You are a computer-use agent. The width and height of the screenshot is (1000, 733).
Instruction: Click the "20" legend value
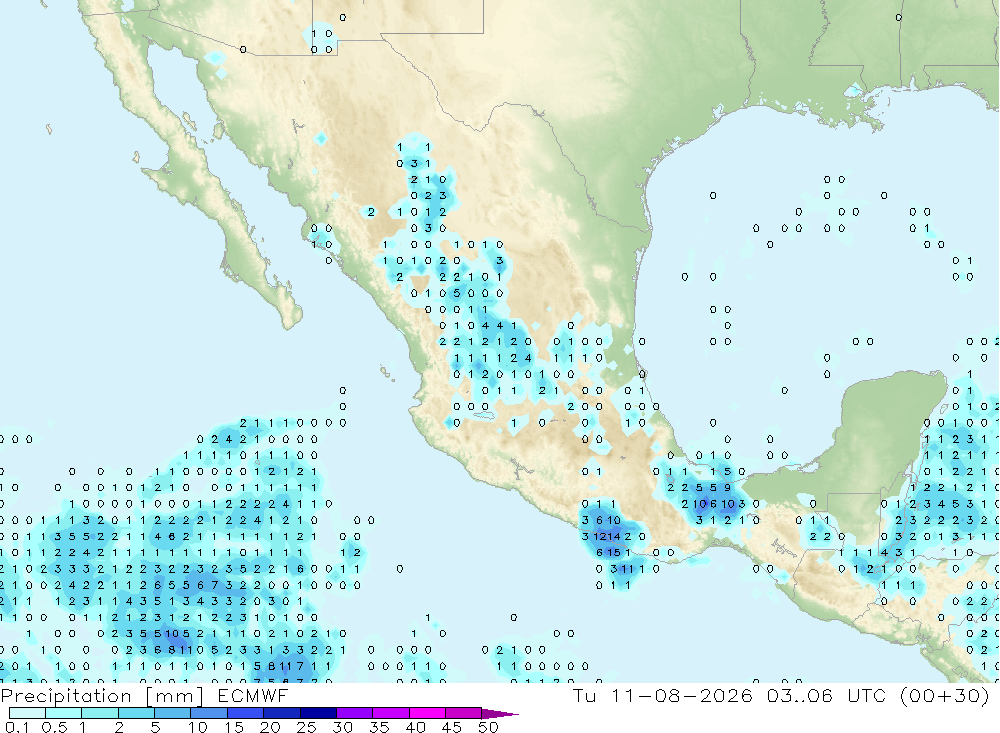point(270,727)
